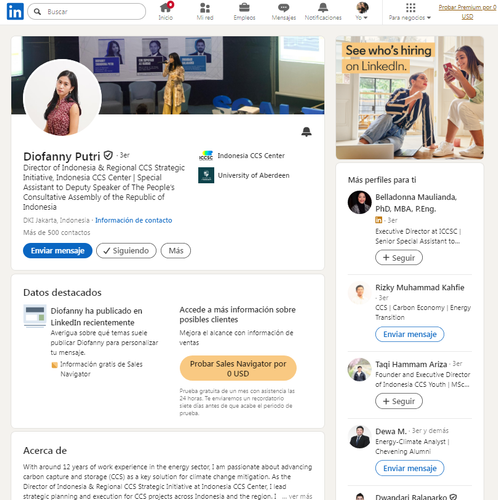Open Dwandari Ralanarko profile name
The height and width of the screenshot is (500, 498).
pyautogui.click(x=411, y=497)
